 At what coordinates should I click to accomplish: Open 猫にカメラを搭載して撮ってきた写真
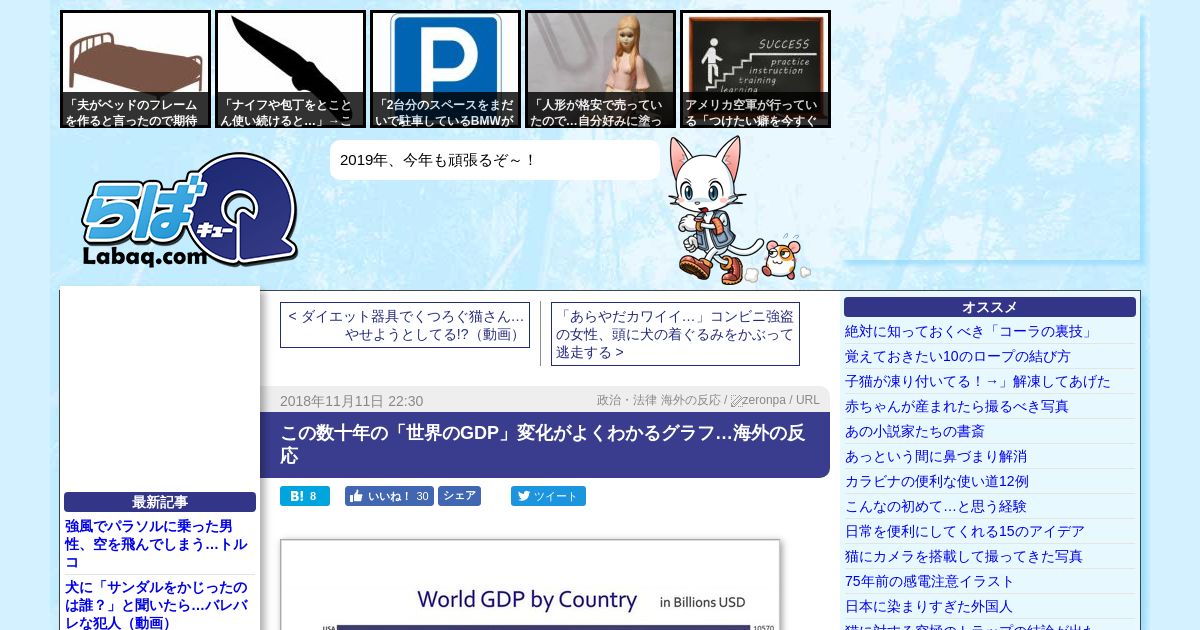point(963,556)
